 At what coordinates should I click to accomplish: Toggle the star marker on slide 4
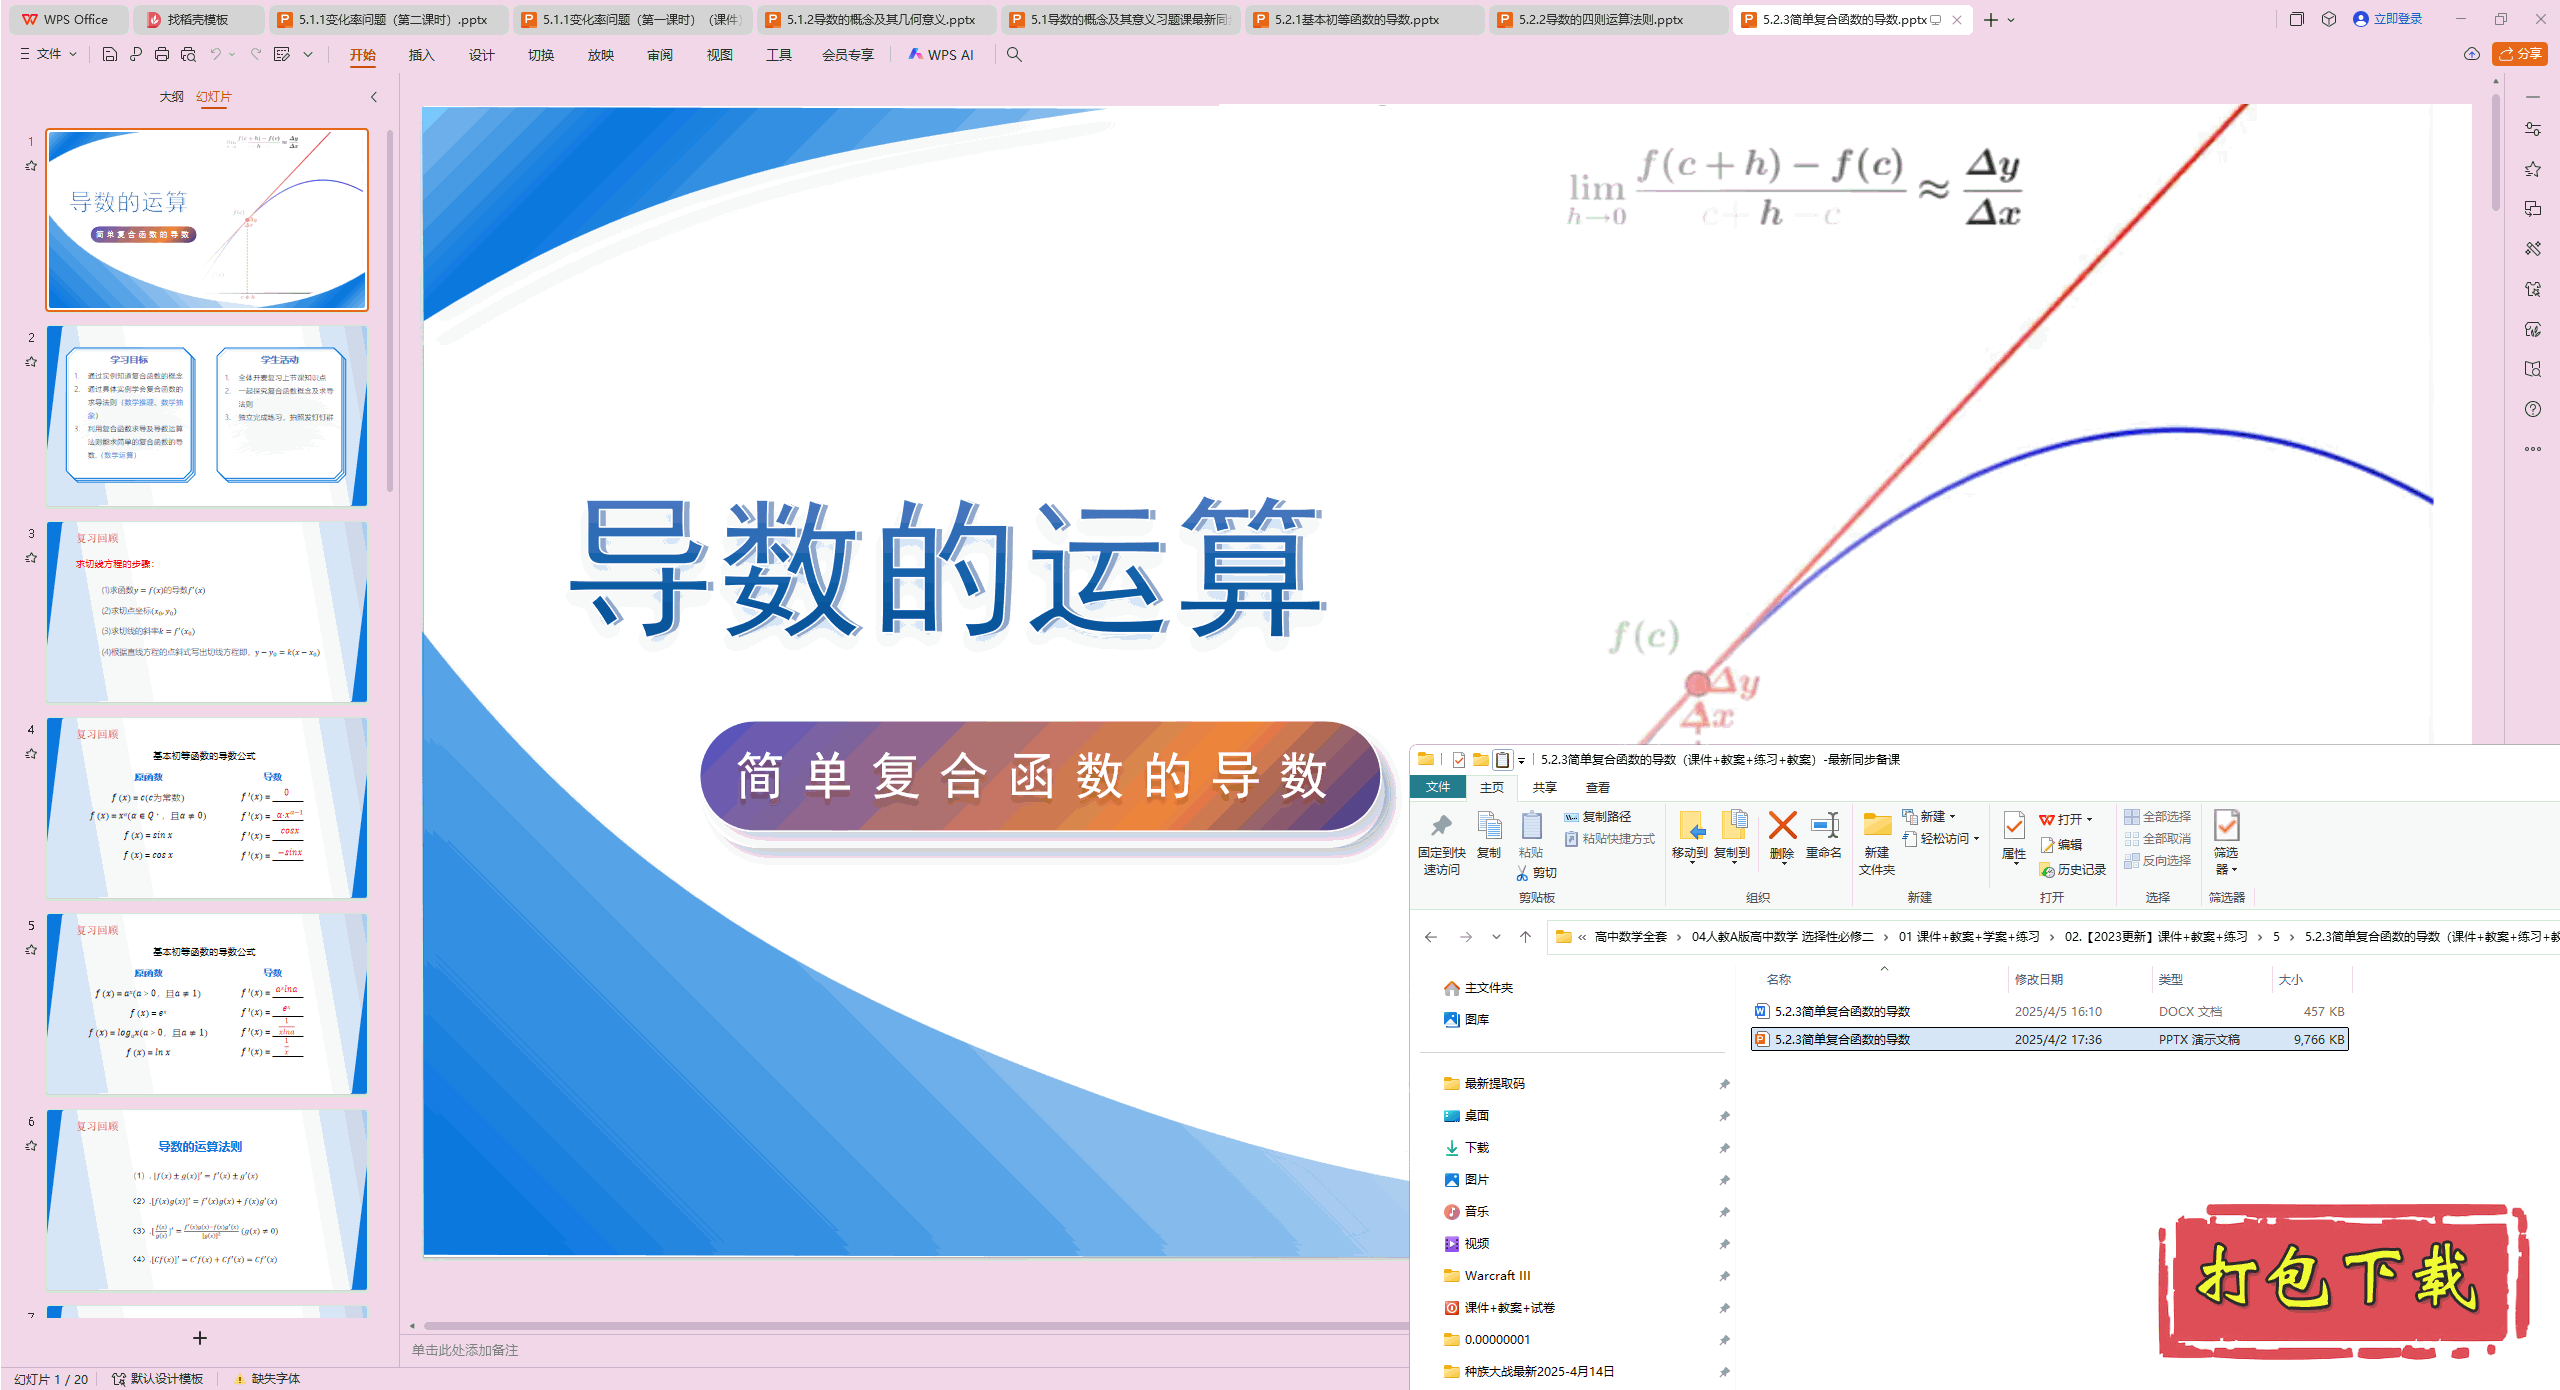31,754
